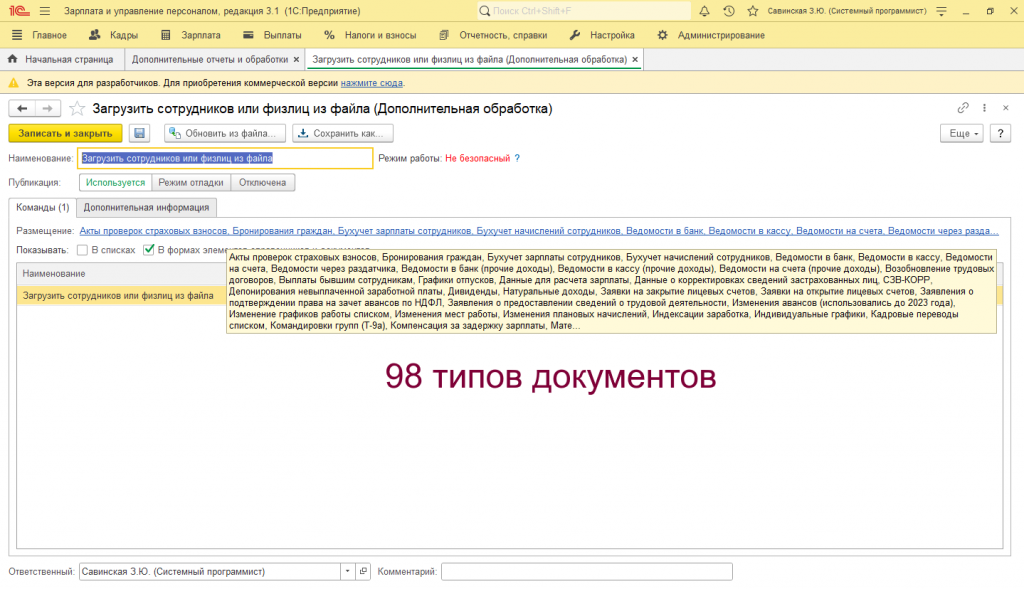The width and height of the screenshot is (1024, 589).
Task: Switch to Дополнительная информация tab
Action: [146, 208]
